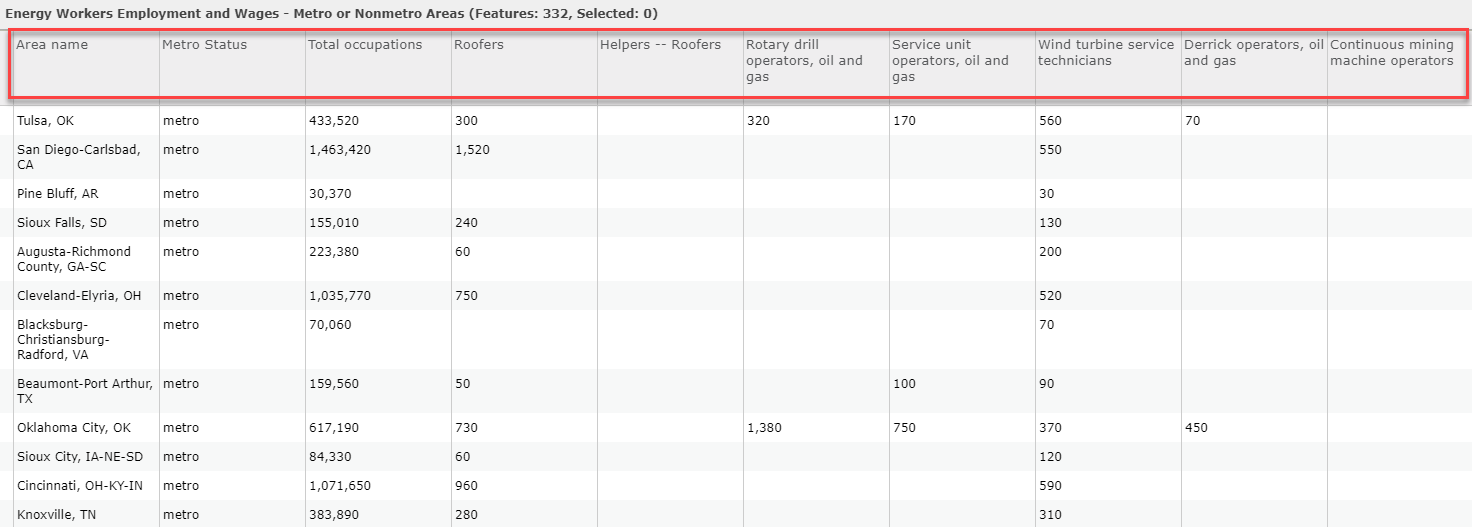Click the Metro Status column header

click(x=232, y=64)
